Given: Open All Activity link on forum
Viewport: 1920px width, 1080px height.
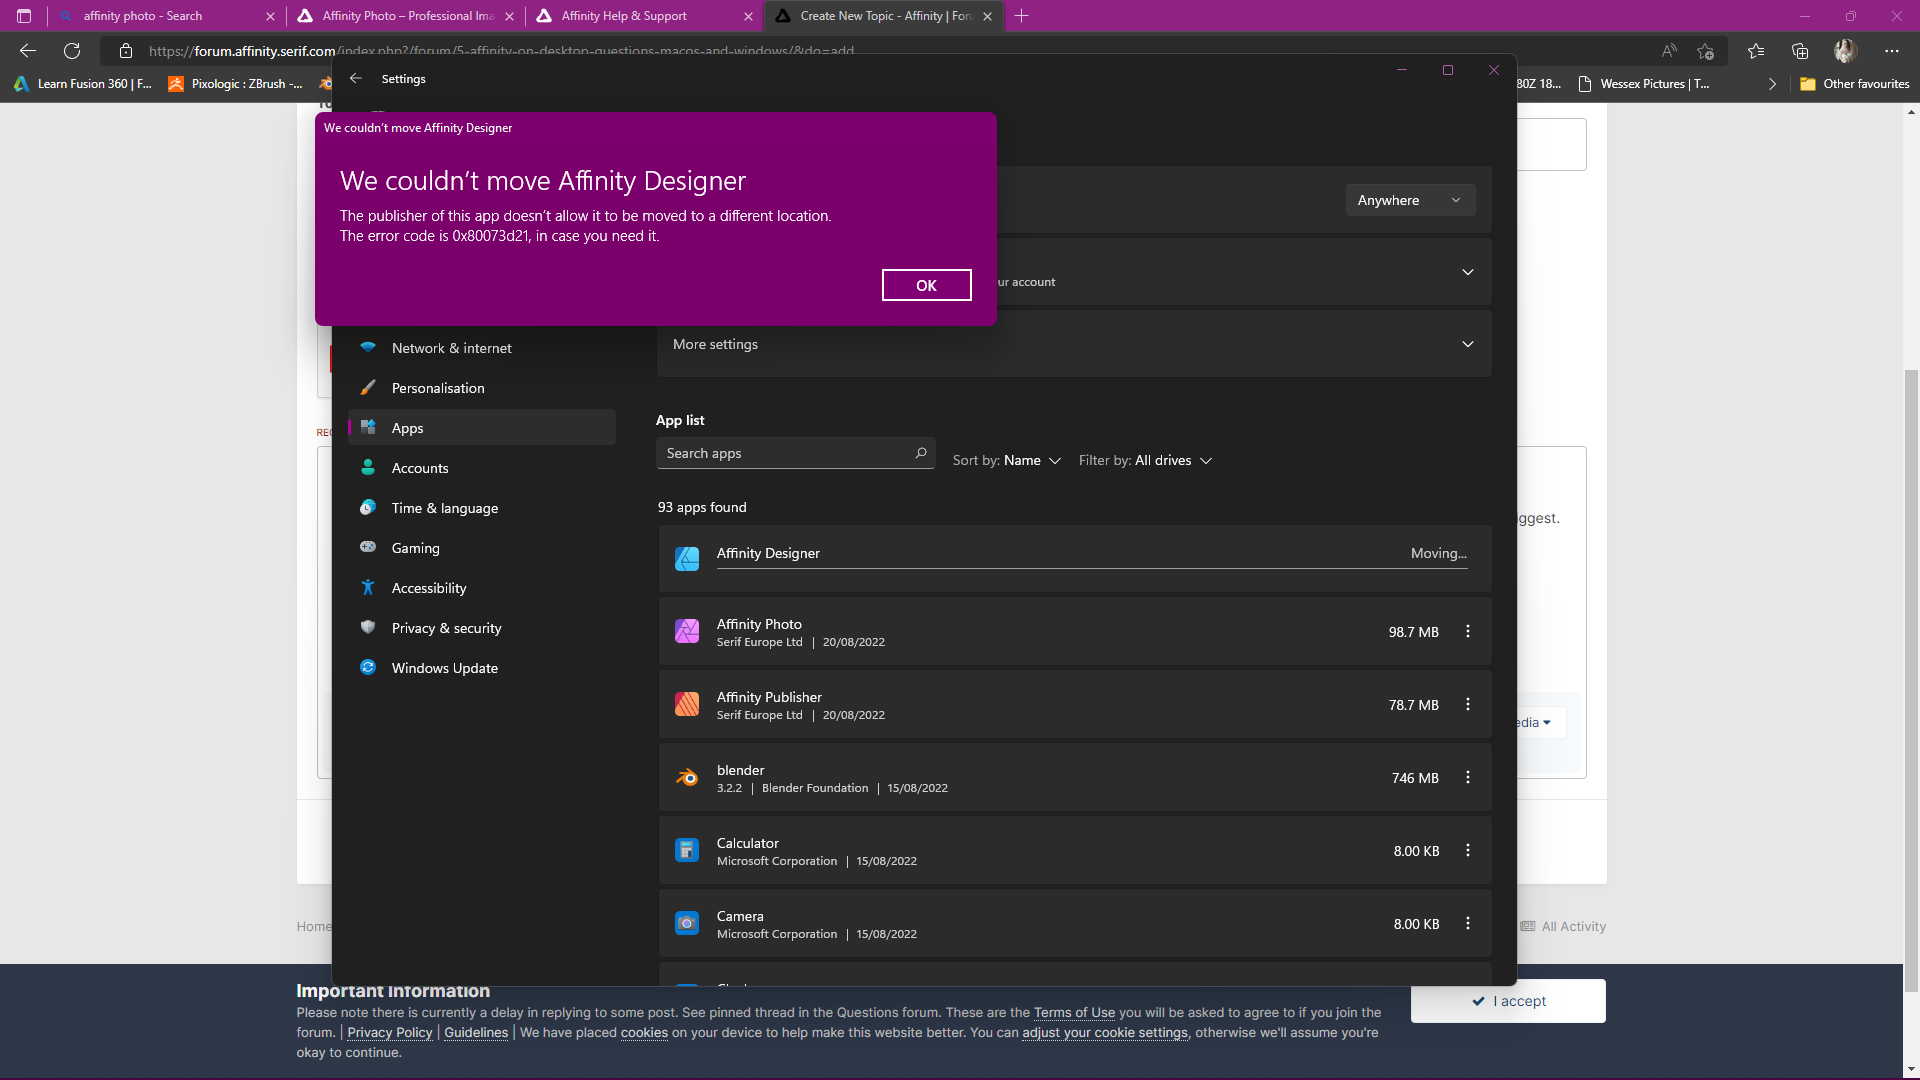Looking at the screenshot, I should (1563, 927).
